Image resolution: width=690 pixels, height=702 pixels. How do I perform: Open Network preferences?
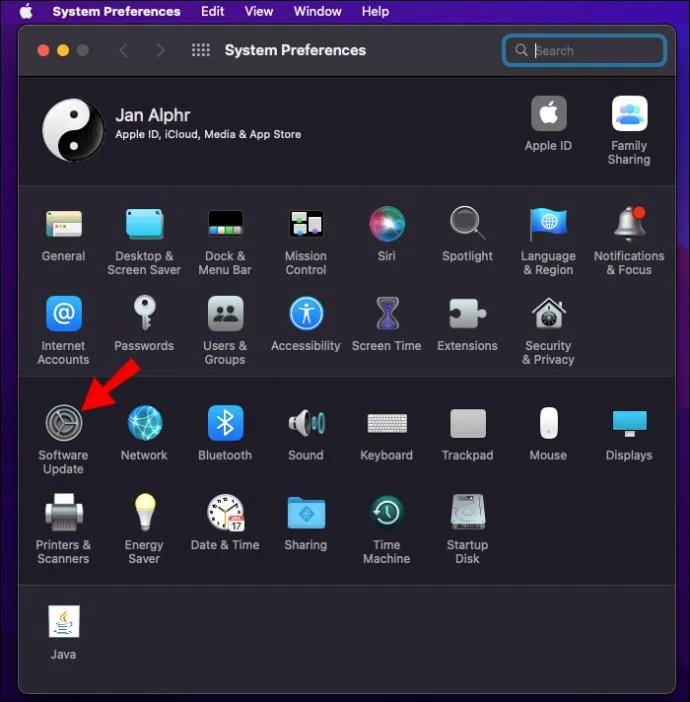click(145, 423)
